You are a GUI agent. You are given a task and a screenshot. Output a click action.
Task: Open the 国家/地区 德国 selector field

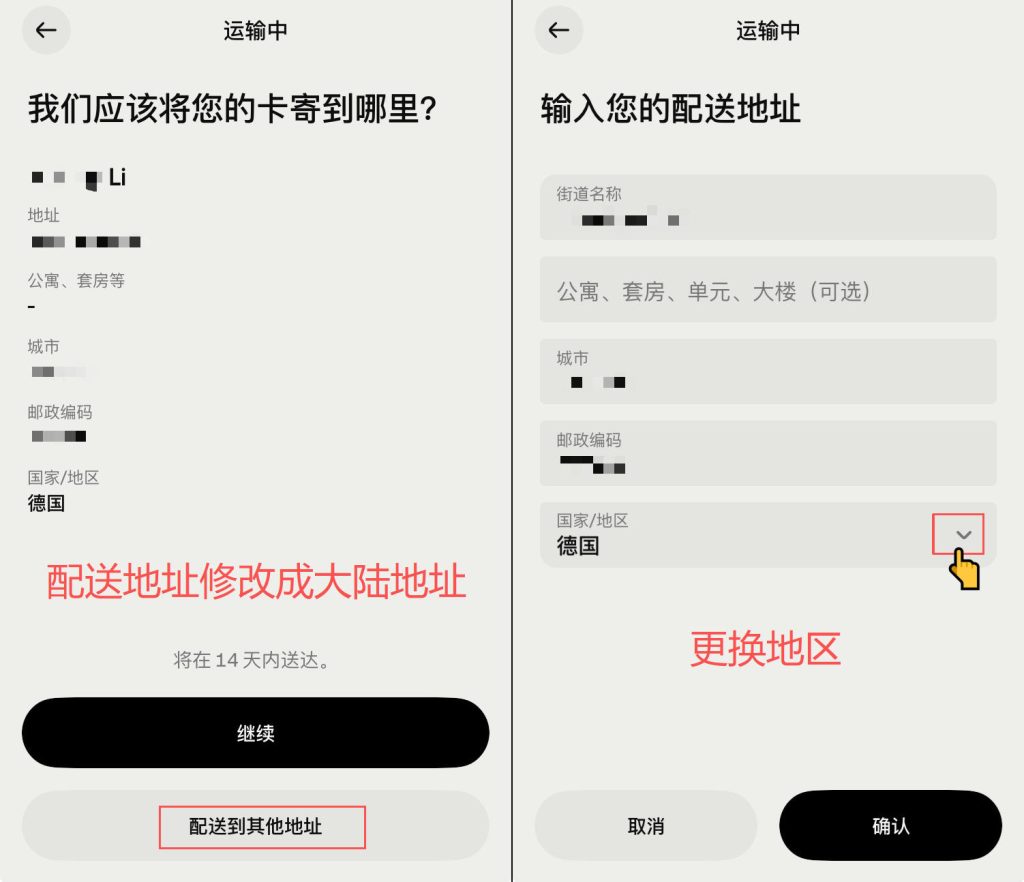coord(768,535)
